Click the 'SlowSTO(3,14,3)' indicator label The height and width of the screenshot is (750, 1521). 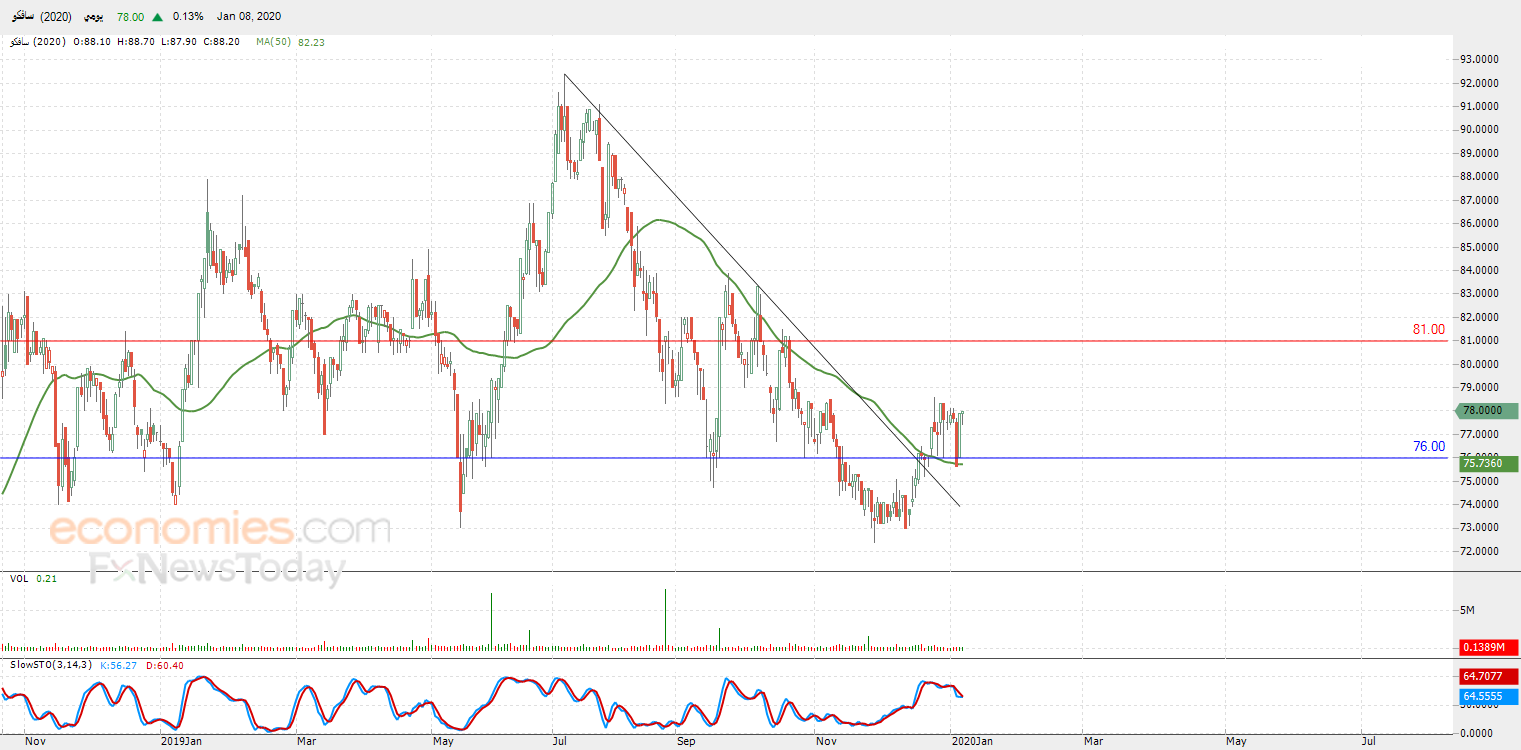[x=49, y=665]
